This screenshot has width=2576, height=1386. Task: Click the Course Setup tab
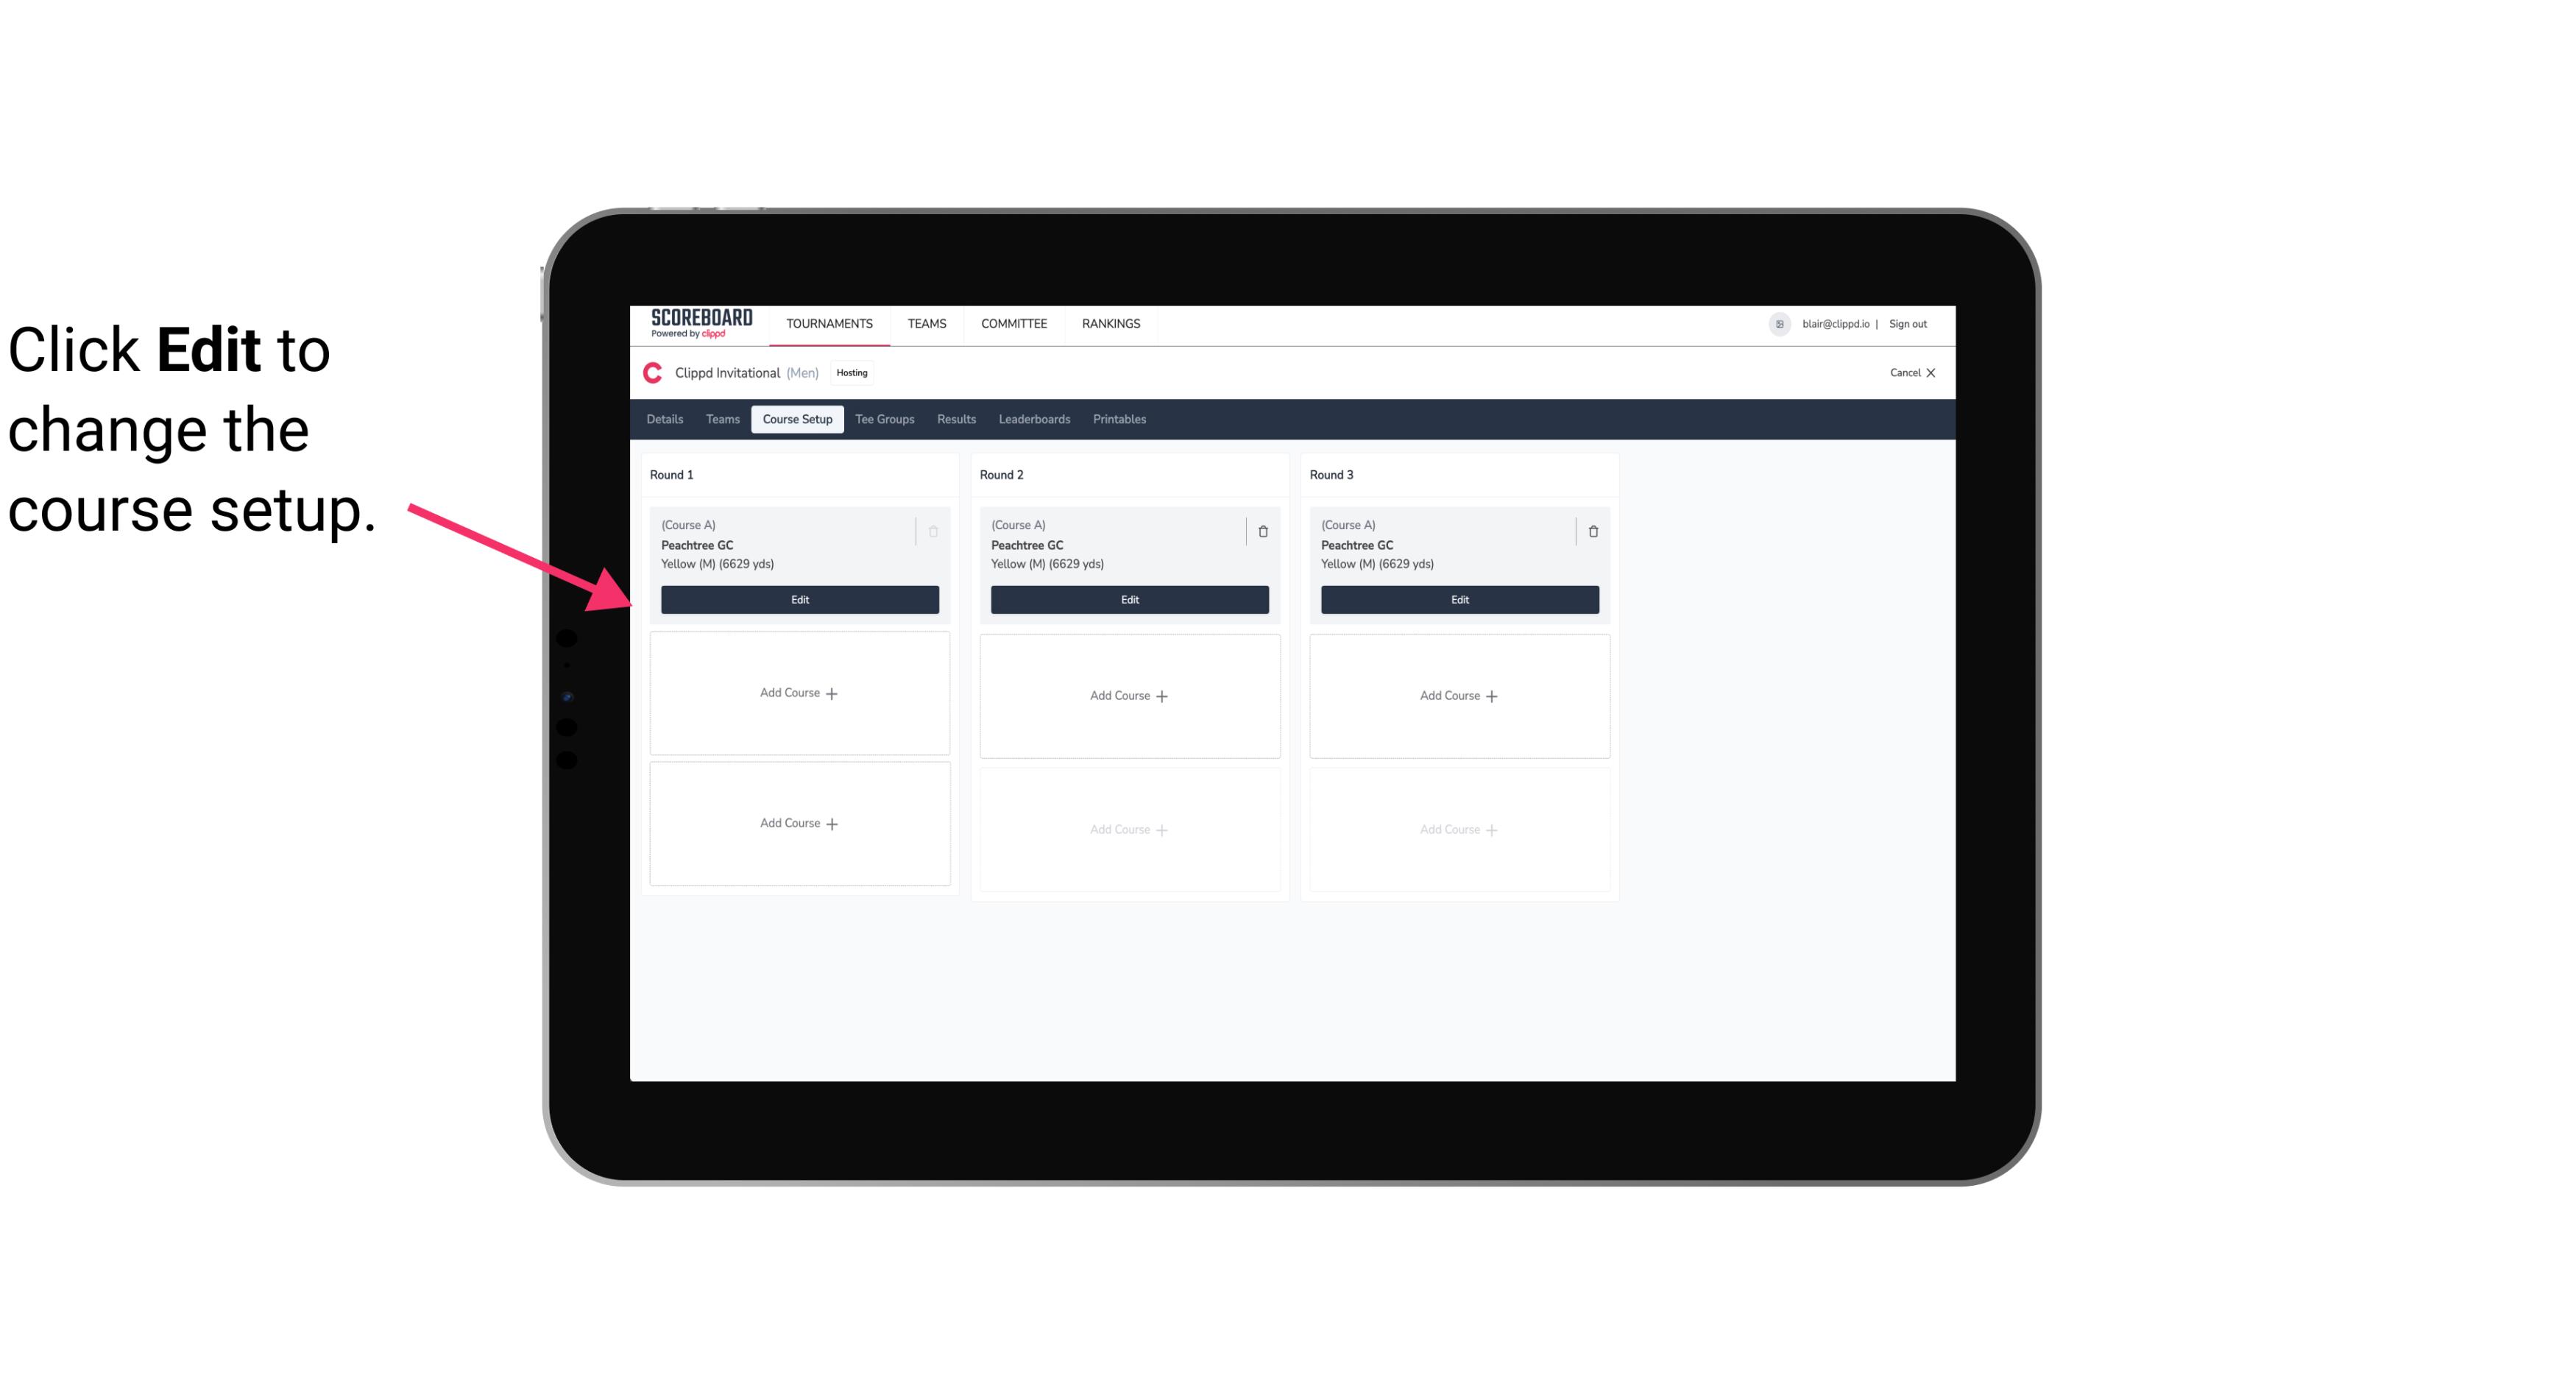796,420
